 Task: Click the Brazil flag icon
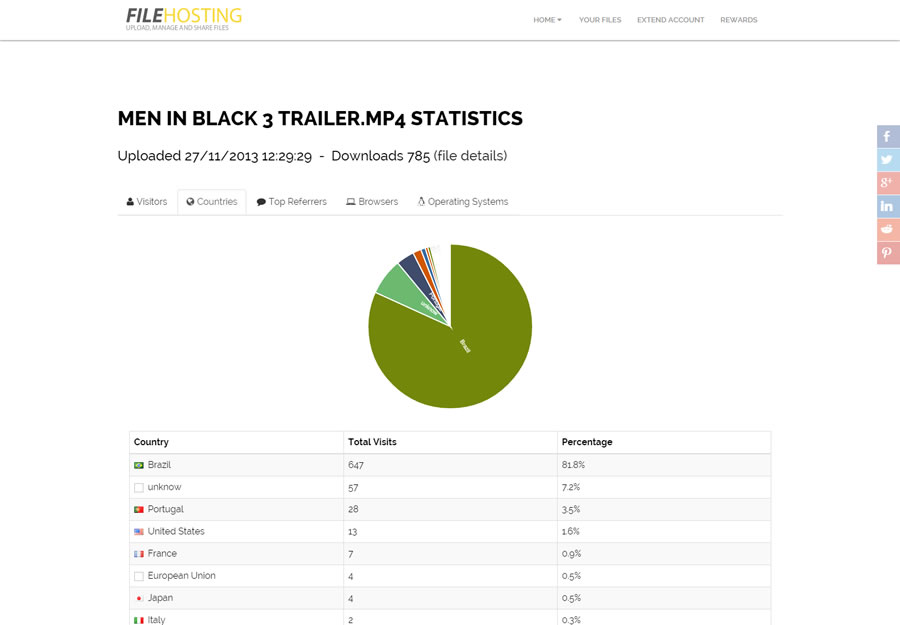pos(139,465)
